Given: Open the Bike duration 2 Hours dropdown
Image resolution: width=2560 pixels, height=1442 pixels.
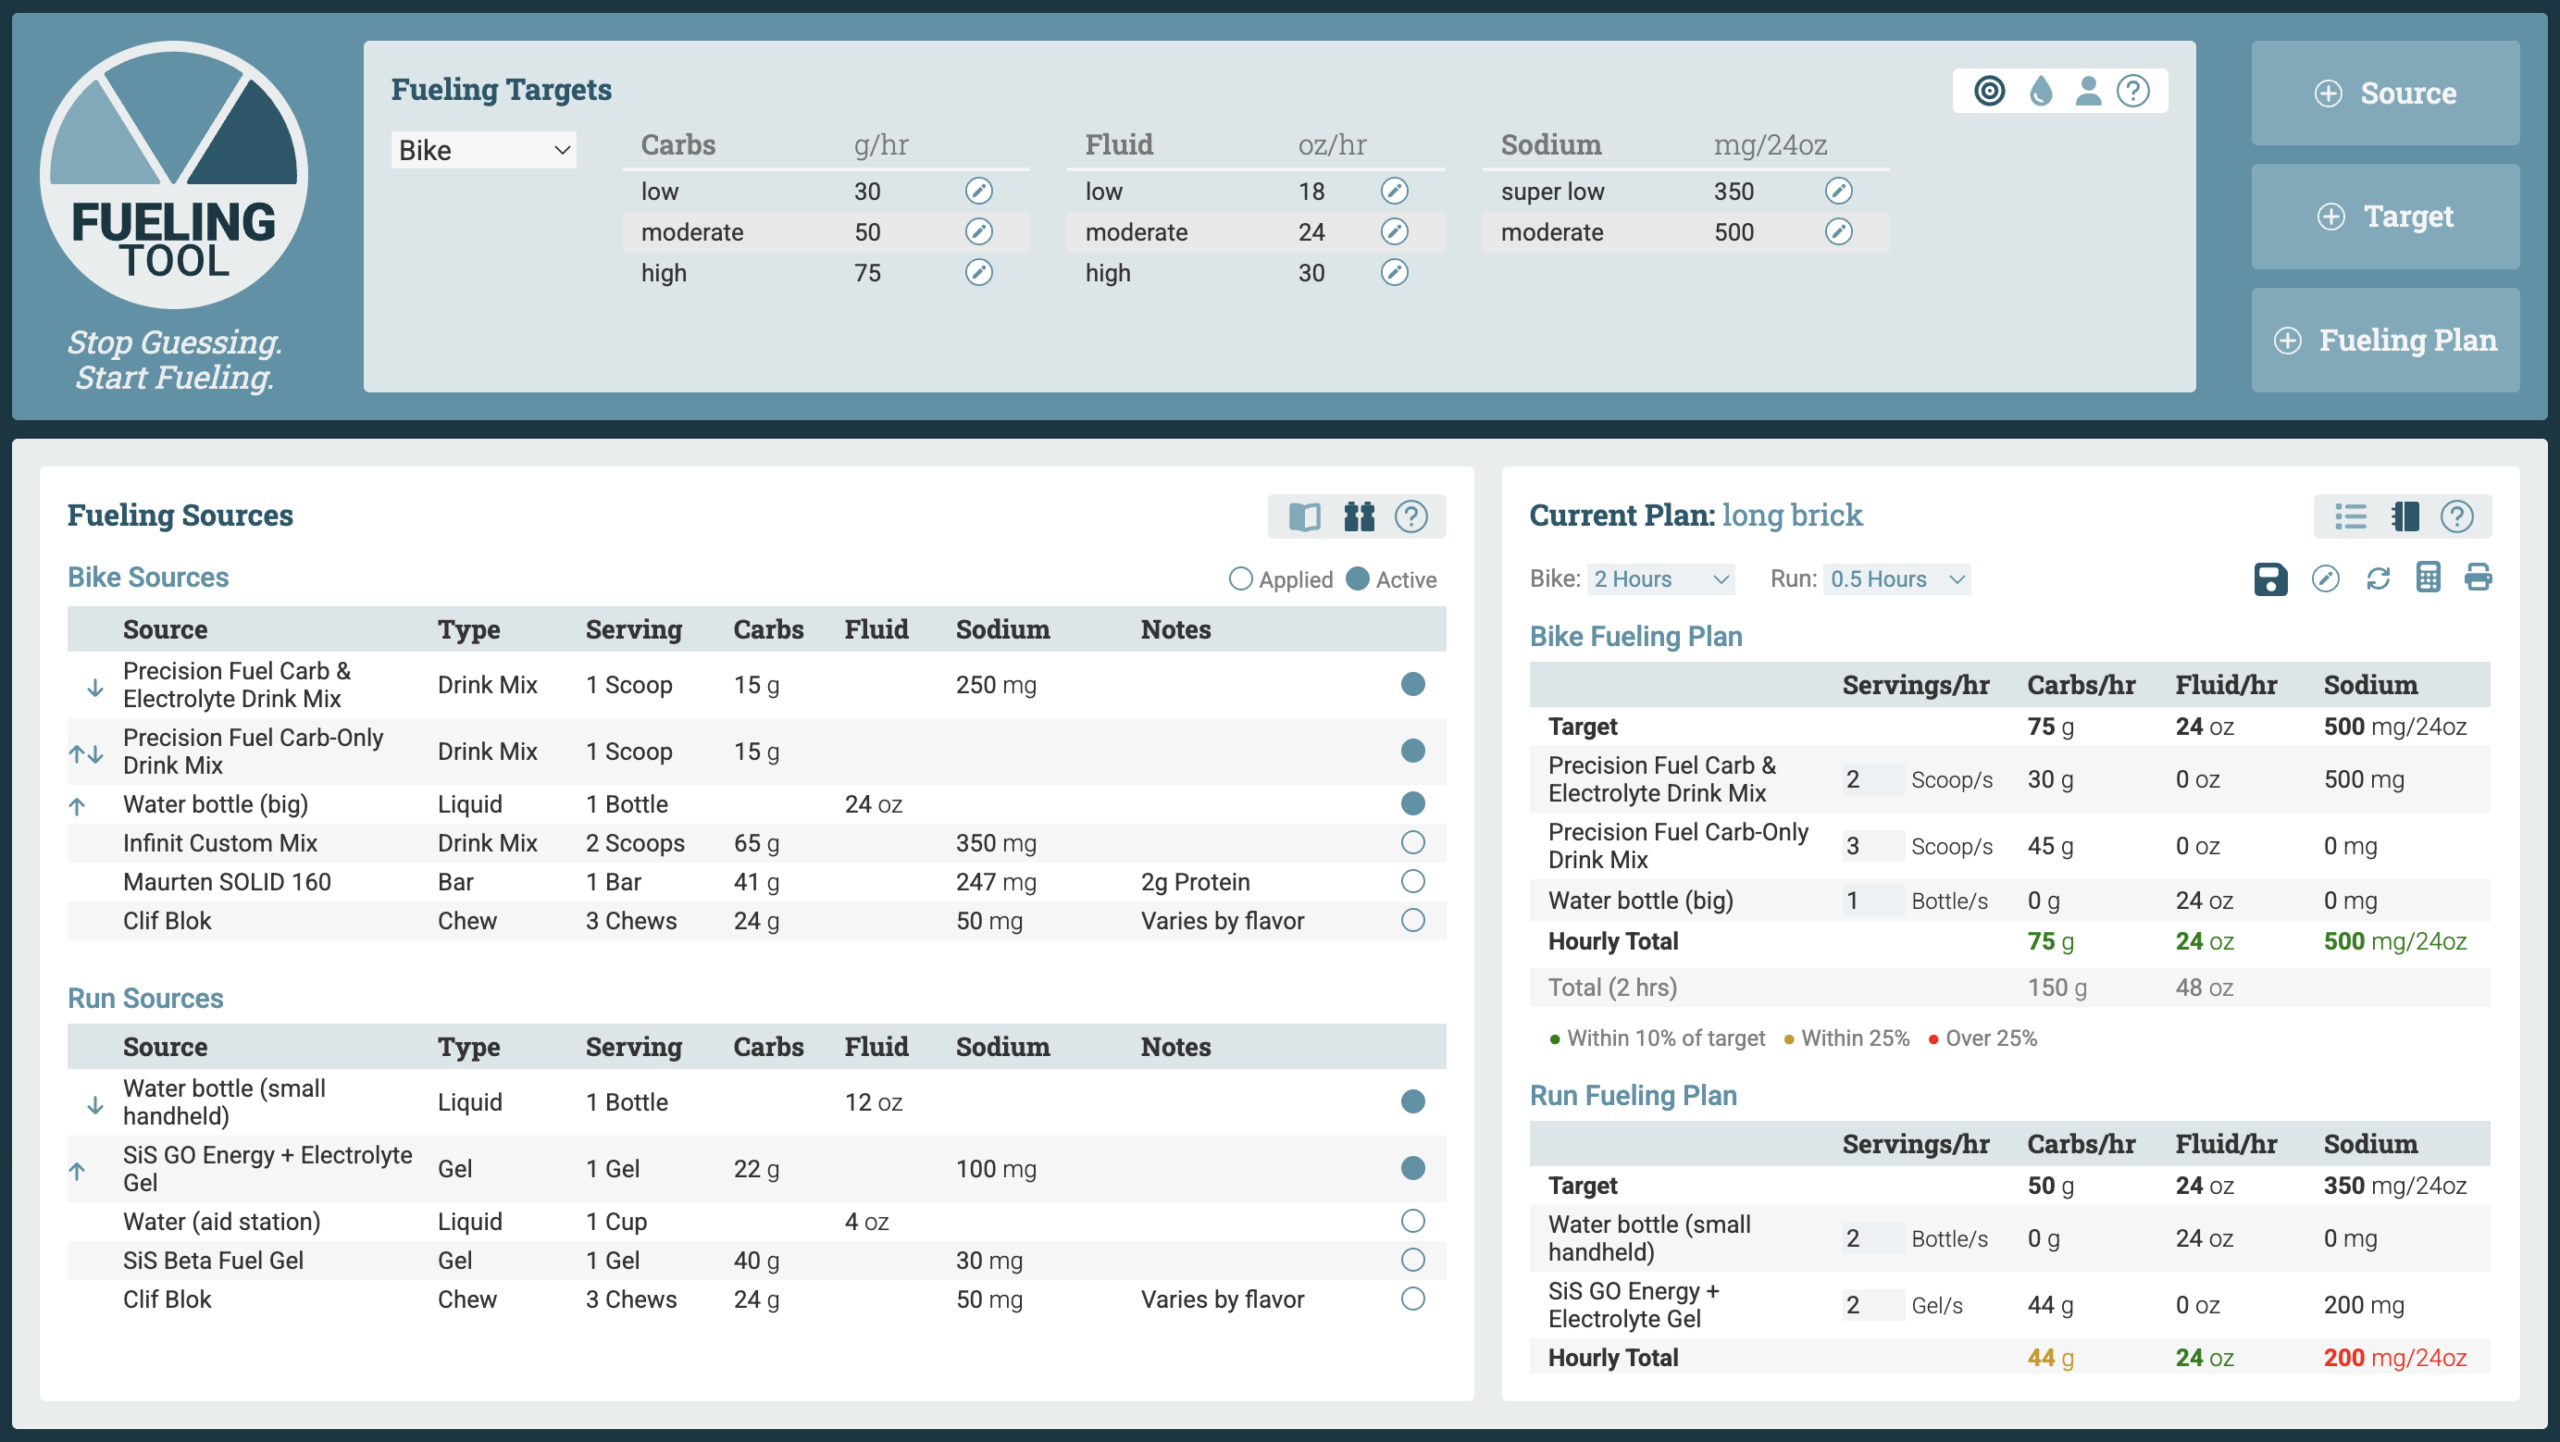Looking at the screenshot, I should point(1660,579).
